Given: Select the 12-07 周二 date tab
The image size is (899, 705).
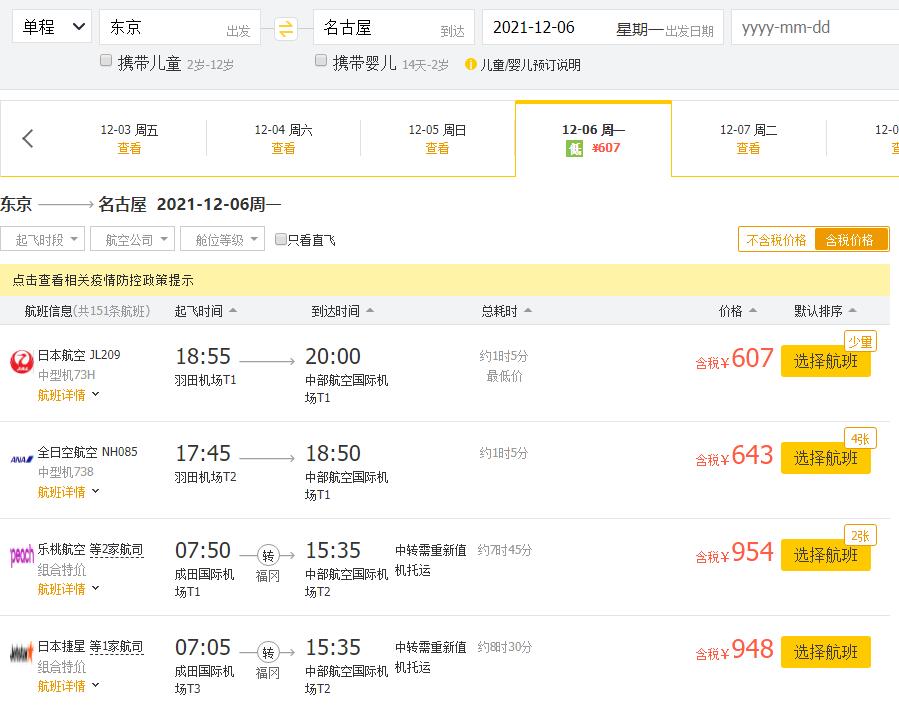Looking at the screenshot, I should point(748,139).
